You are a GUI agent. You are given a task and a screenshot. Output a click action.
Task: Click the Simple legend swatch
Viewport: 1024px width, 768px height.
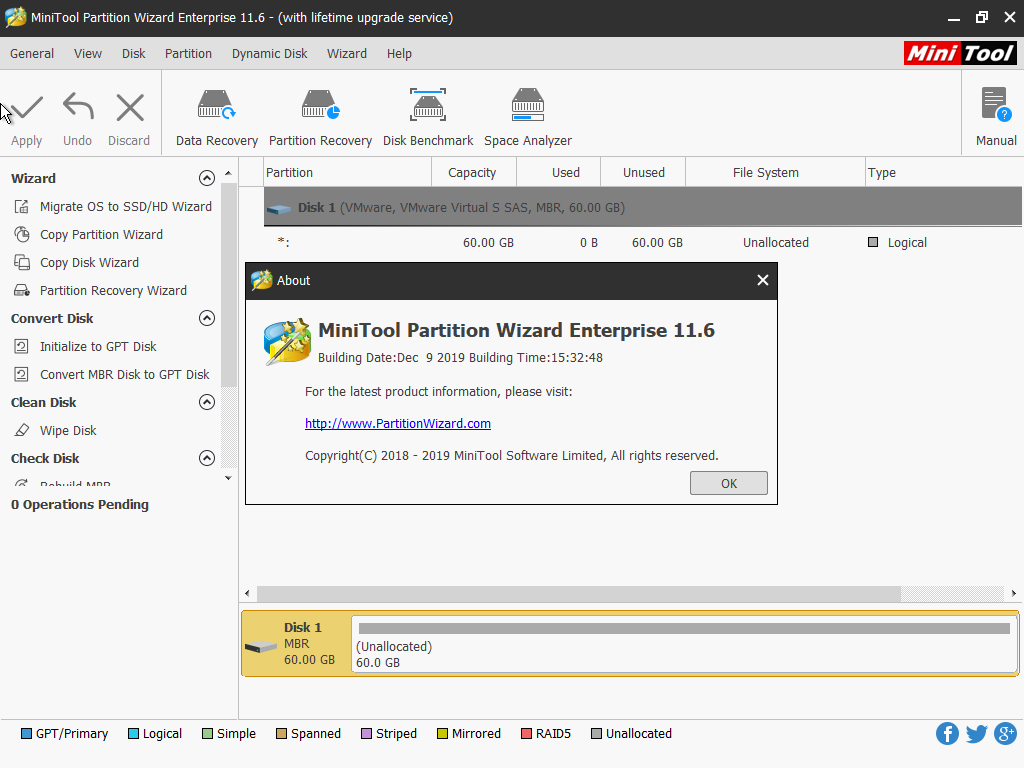point(208,733)
